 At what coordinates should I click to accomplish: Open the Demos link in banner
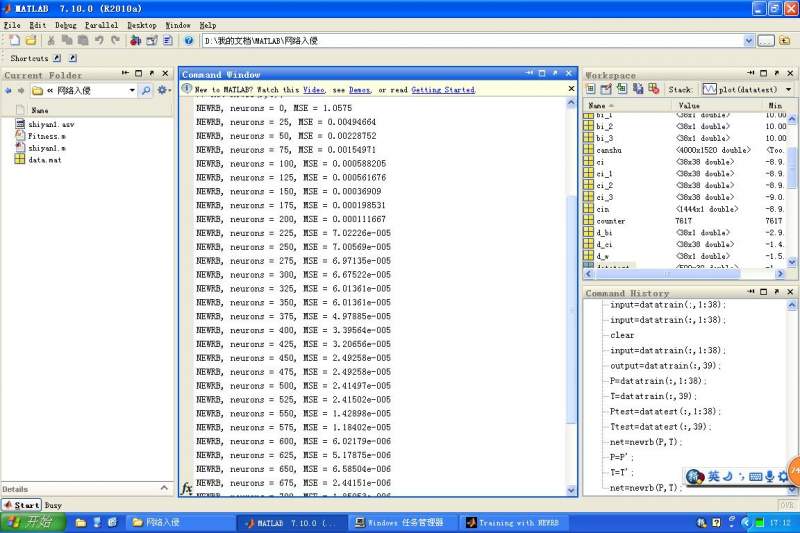(x=360, y=90)
